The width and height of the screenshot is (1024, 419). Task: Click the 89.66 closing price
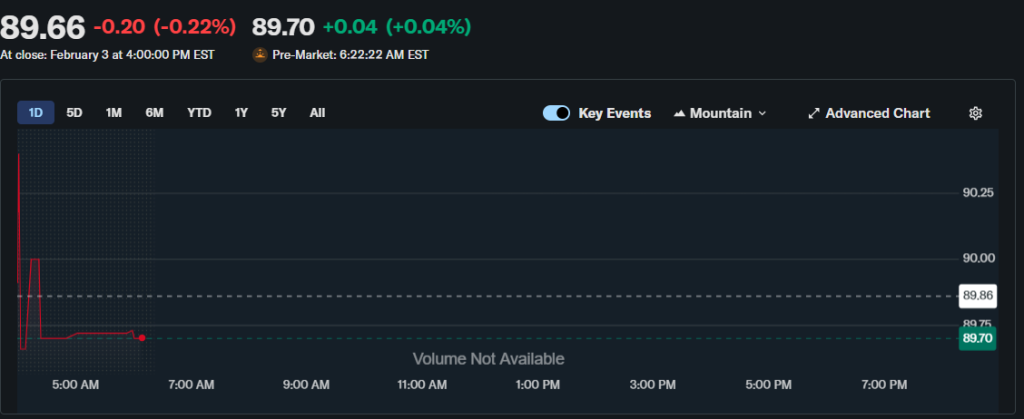click(42, 27)
